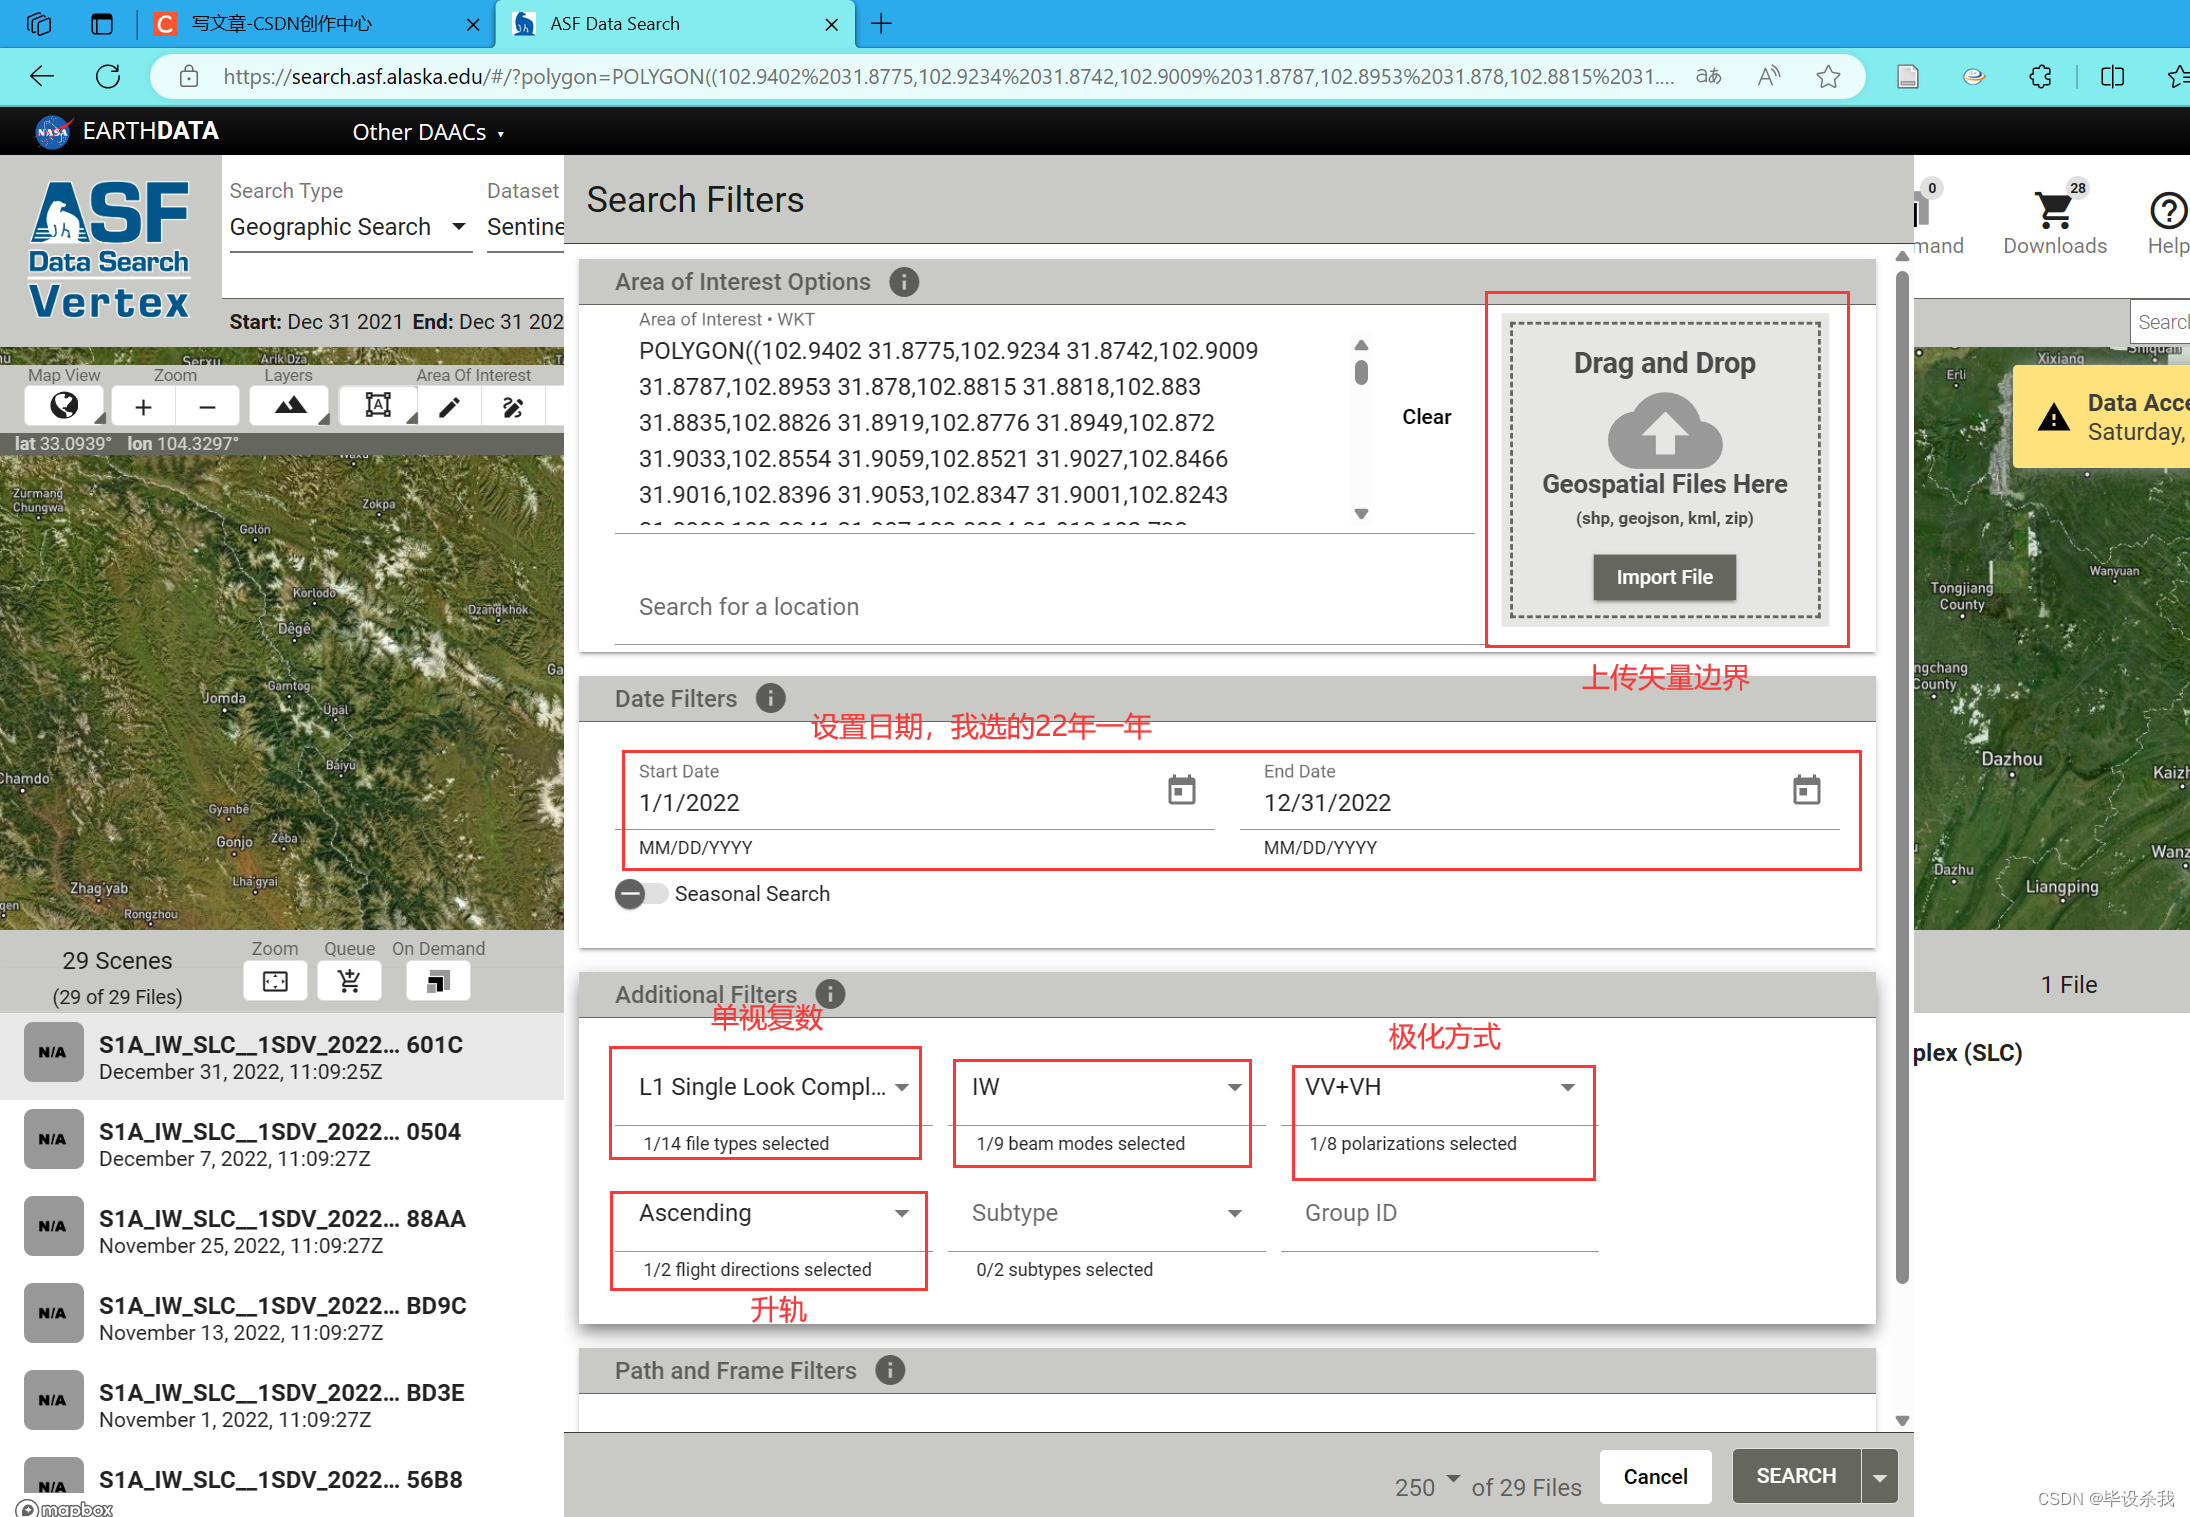Toggle the Seasonal Search switch

tap(641, 894)
